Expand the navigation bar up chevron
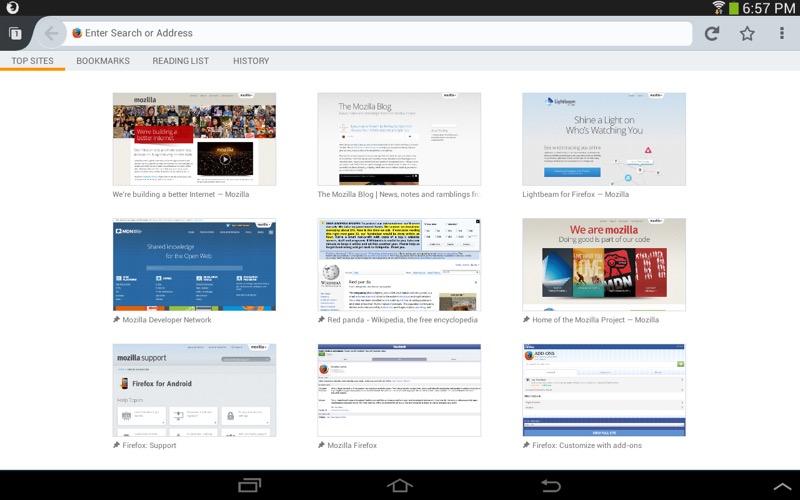 [x=781, y=485]
